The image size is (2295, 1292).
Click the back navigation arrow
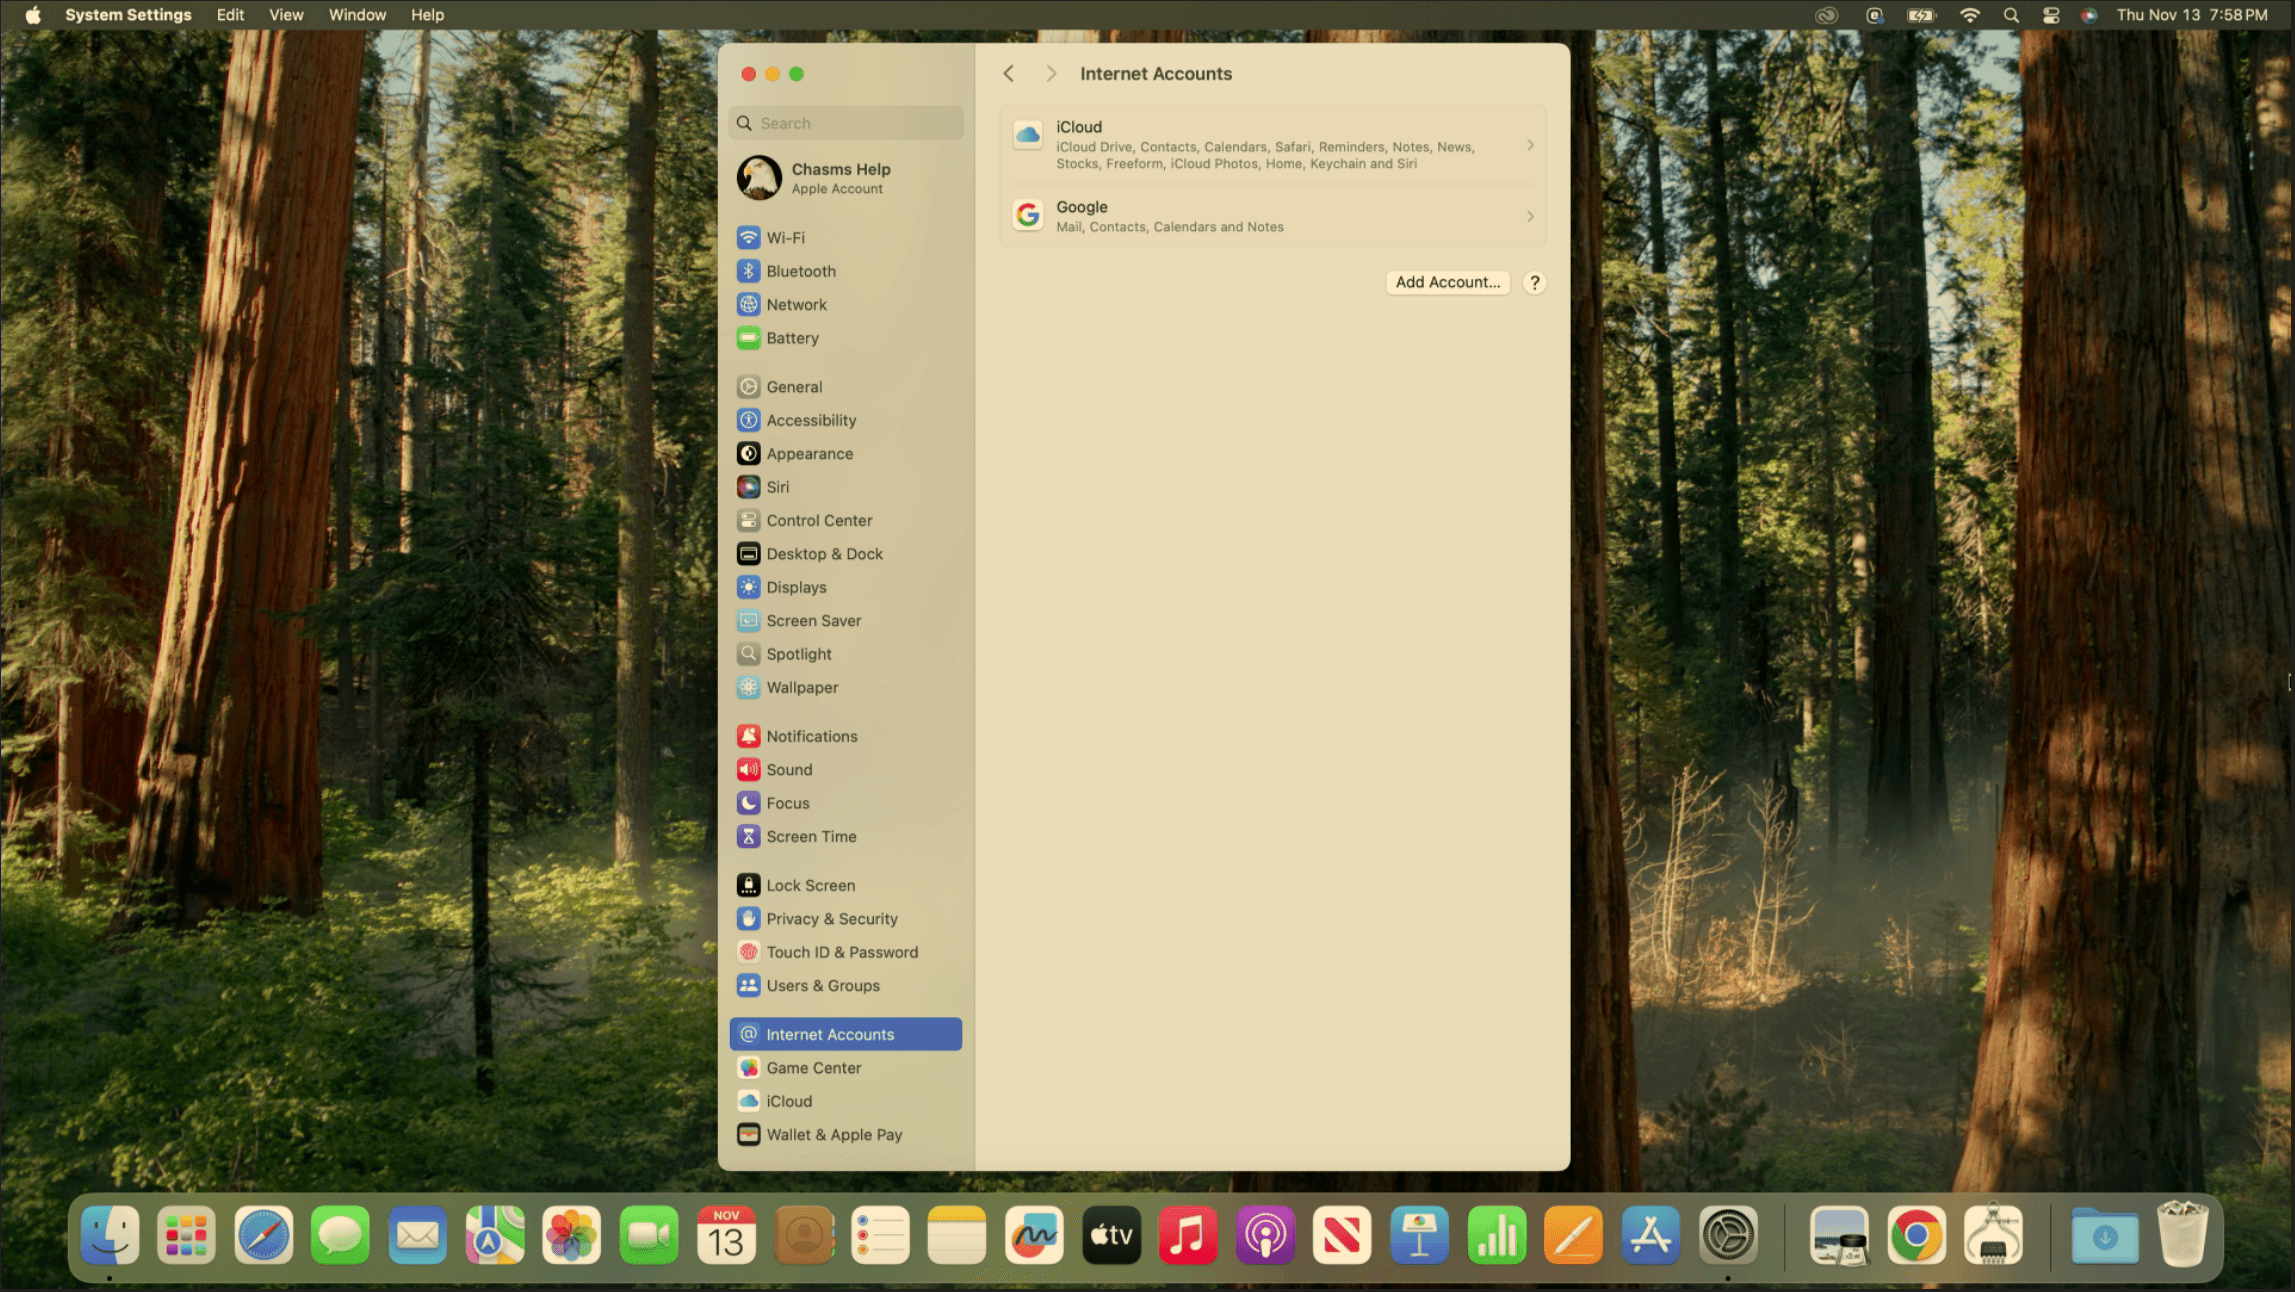pos(1009,74)
